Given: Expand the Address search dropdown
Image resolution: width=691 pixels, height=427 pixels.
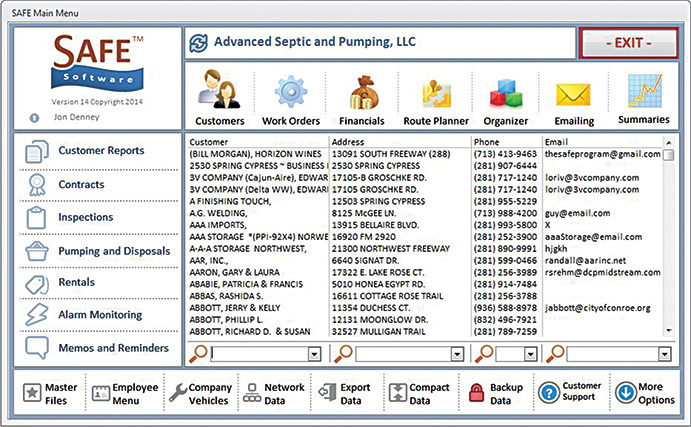Looking at the screenshot, I should [x=460, y=353].
